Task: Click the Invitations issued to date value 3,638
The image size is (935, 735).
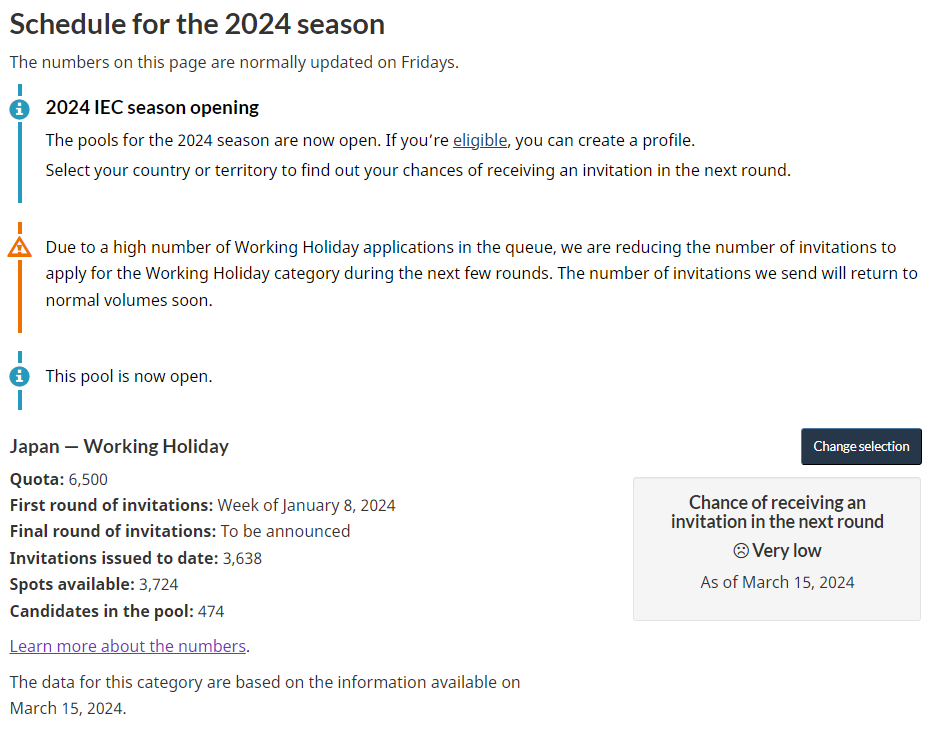Action: tap(242, 559)
